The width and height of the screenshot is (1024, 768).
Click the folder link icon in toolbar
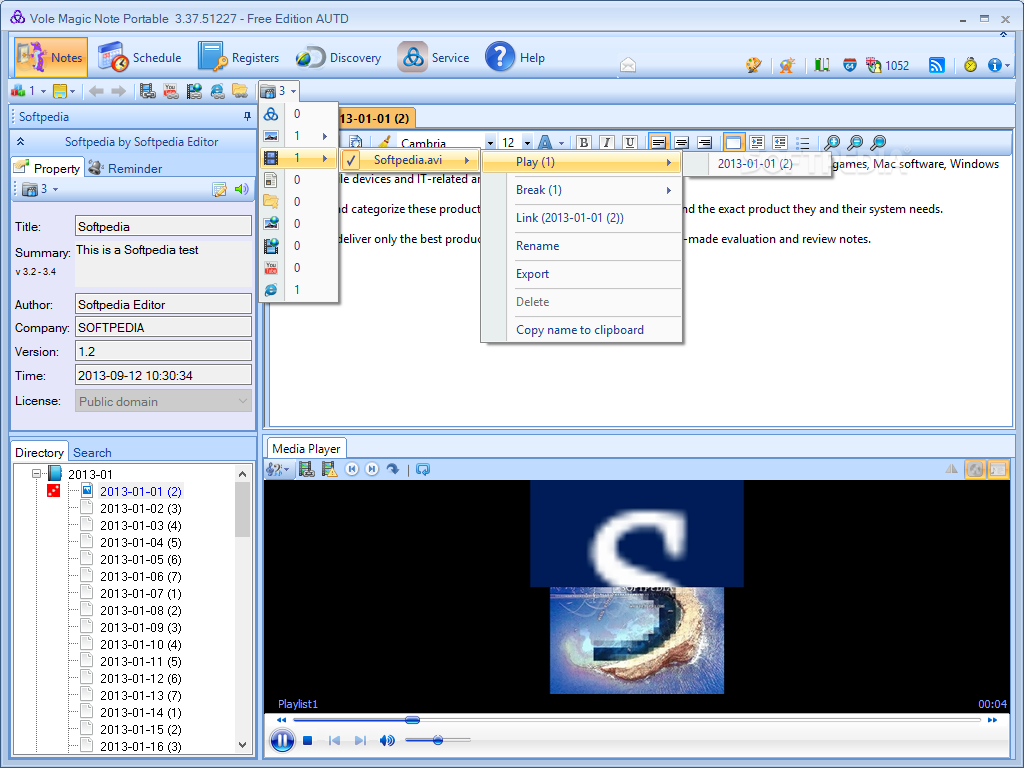tap(240, 91)
